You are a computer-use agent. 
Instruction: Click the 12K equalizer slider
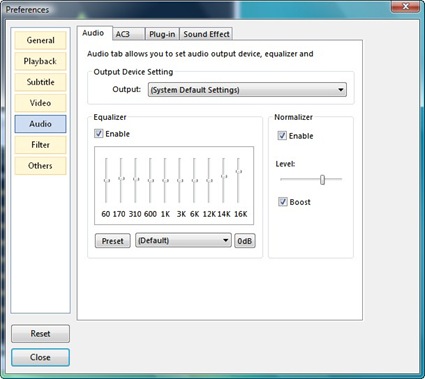[209, 180]
